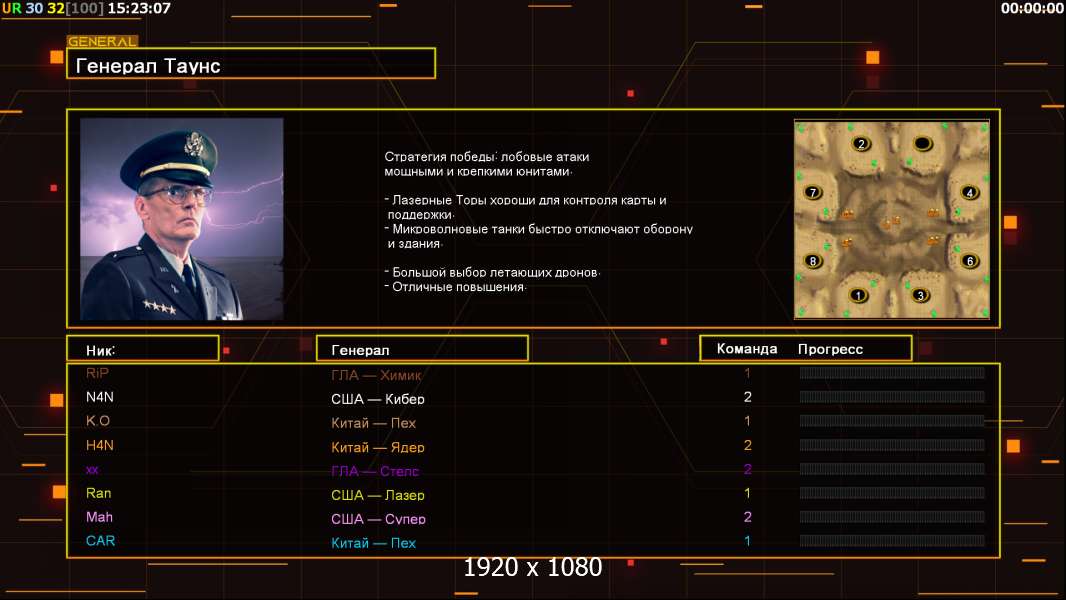The image size is (1066, 600).
Task: Select player nickname xx
Action: (x=92, y=470)
